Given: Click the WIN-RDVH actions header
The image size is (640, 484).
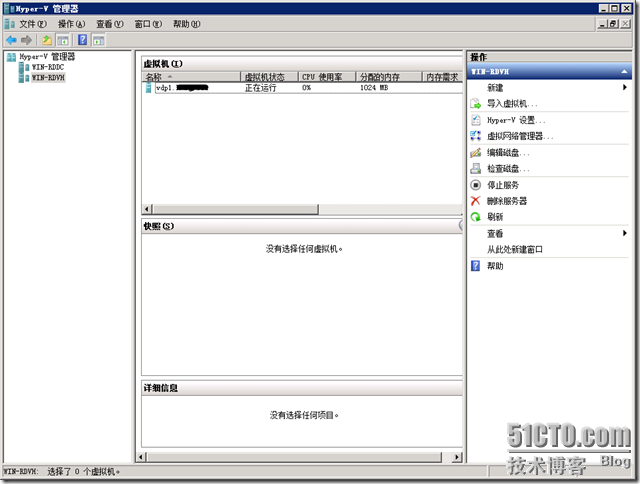Looking at the screenshot, I should click(549, 72).
